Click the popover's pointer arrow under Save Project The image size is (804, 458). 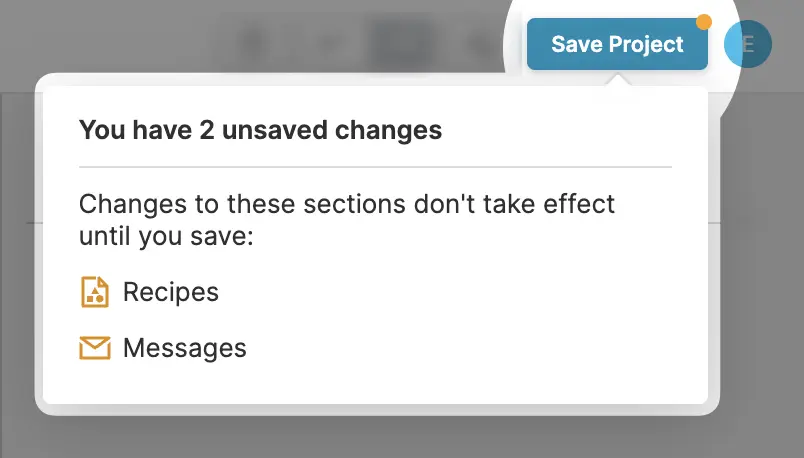[620, 80]
